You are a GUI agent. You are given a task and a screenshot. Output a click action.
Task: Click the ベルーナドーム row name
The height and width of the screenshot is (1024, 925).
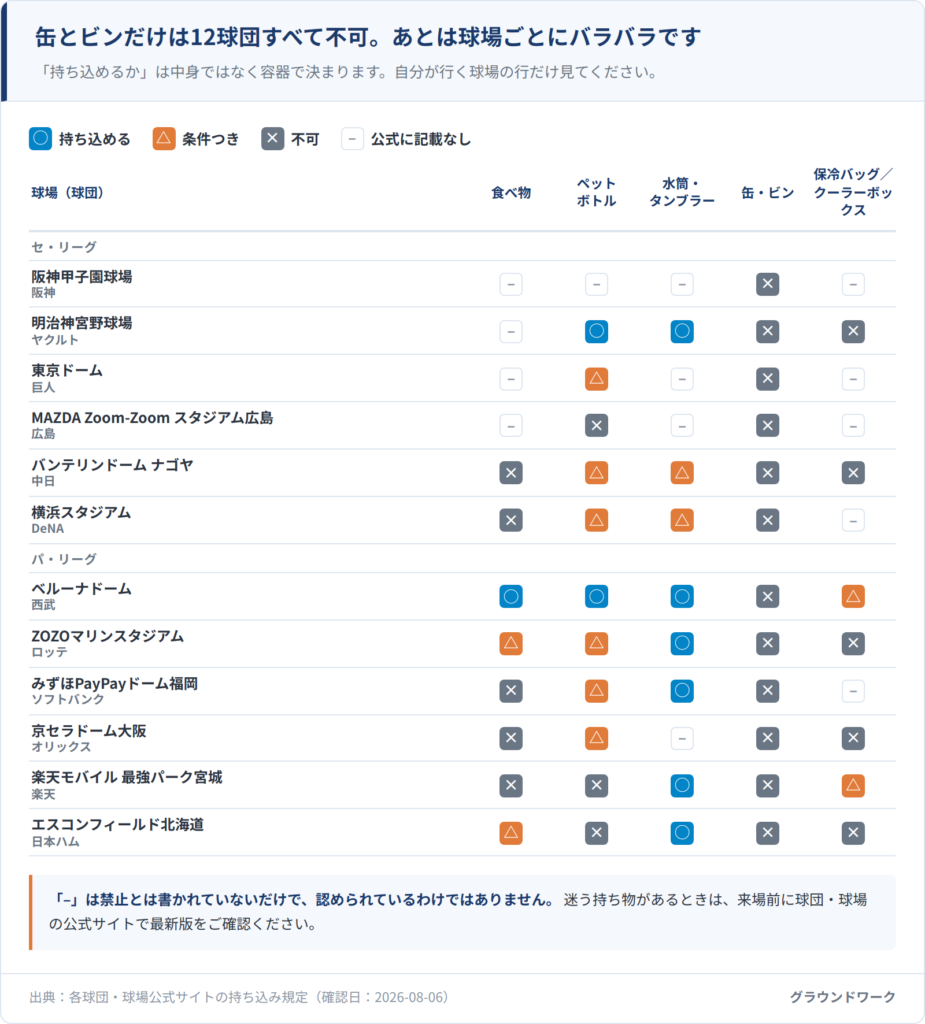click(82, 588)
